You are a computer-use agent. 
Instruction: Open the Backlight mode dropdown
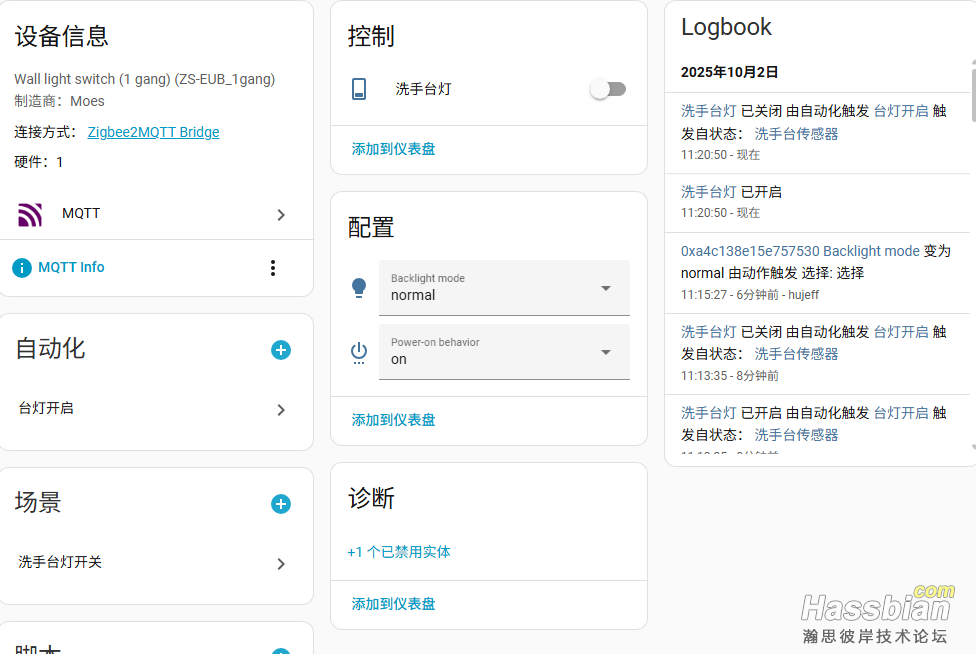[x=504, y=288]
